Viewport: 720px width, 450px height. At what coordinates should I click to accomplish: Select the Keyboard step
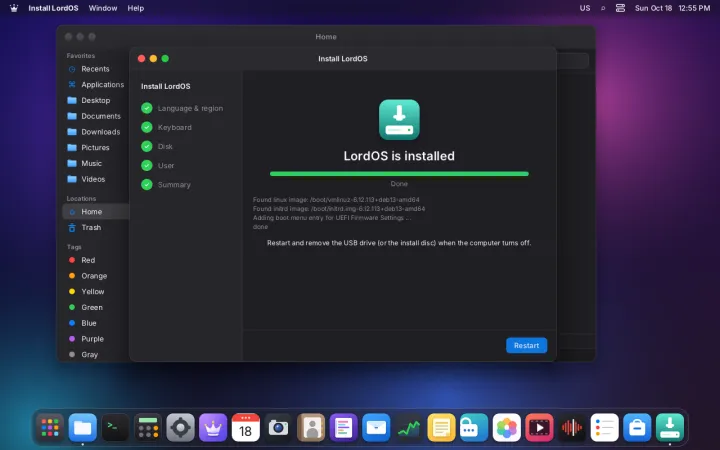tap(166, 127)
